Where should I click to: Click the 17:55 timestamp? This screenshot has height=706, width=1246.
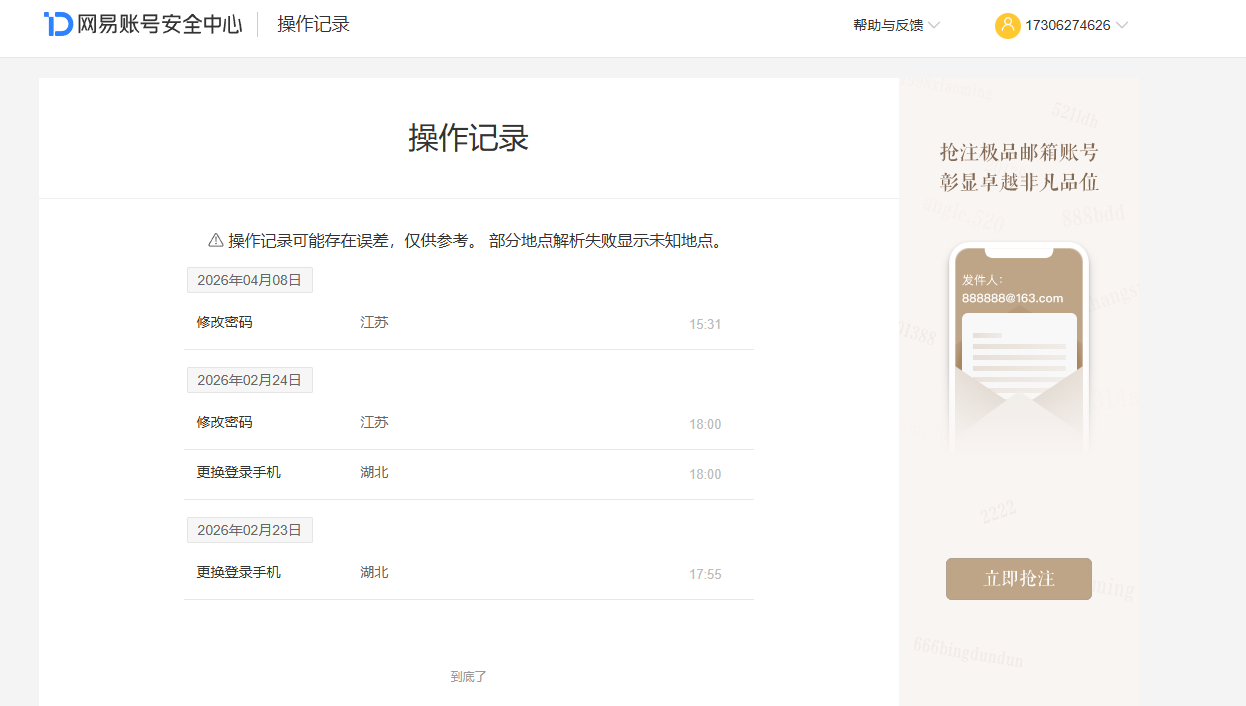705,574
